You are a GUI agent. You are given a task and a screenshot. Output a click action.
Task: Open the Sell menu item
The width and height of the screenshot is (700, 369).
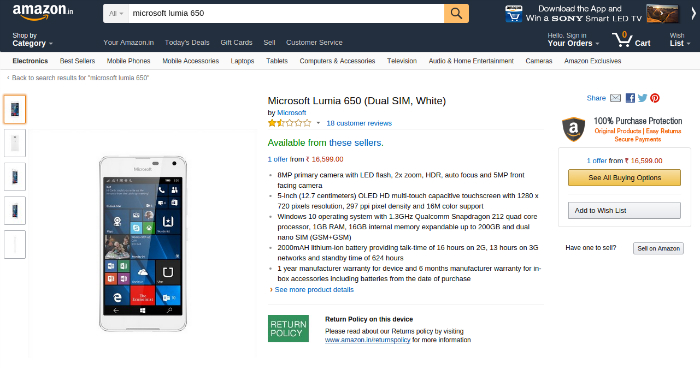point(269,42)
